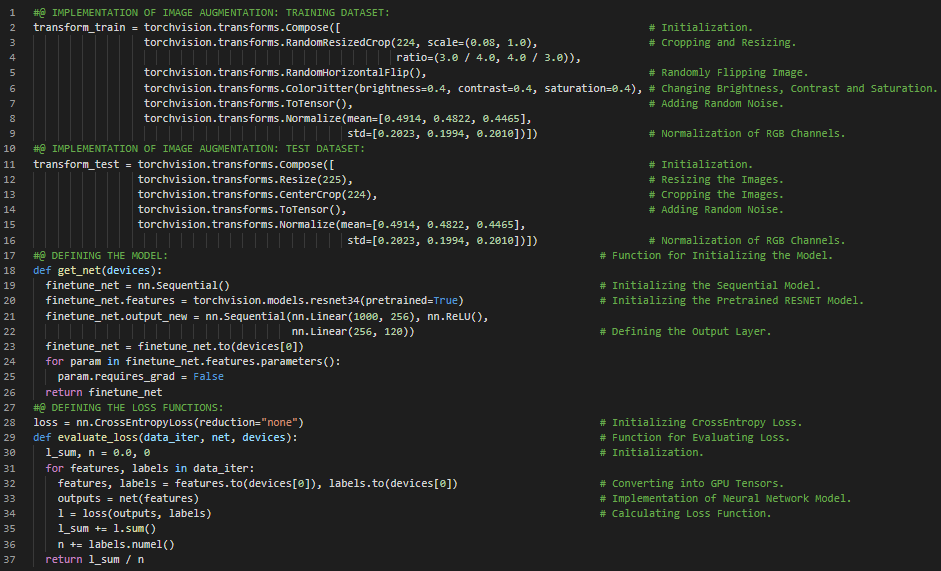This screenshot has width=941, height=571.
Task: Click line number 37 in the gutter
Action: (x=13, y=559)
